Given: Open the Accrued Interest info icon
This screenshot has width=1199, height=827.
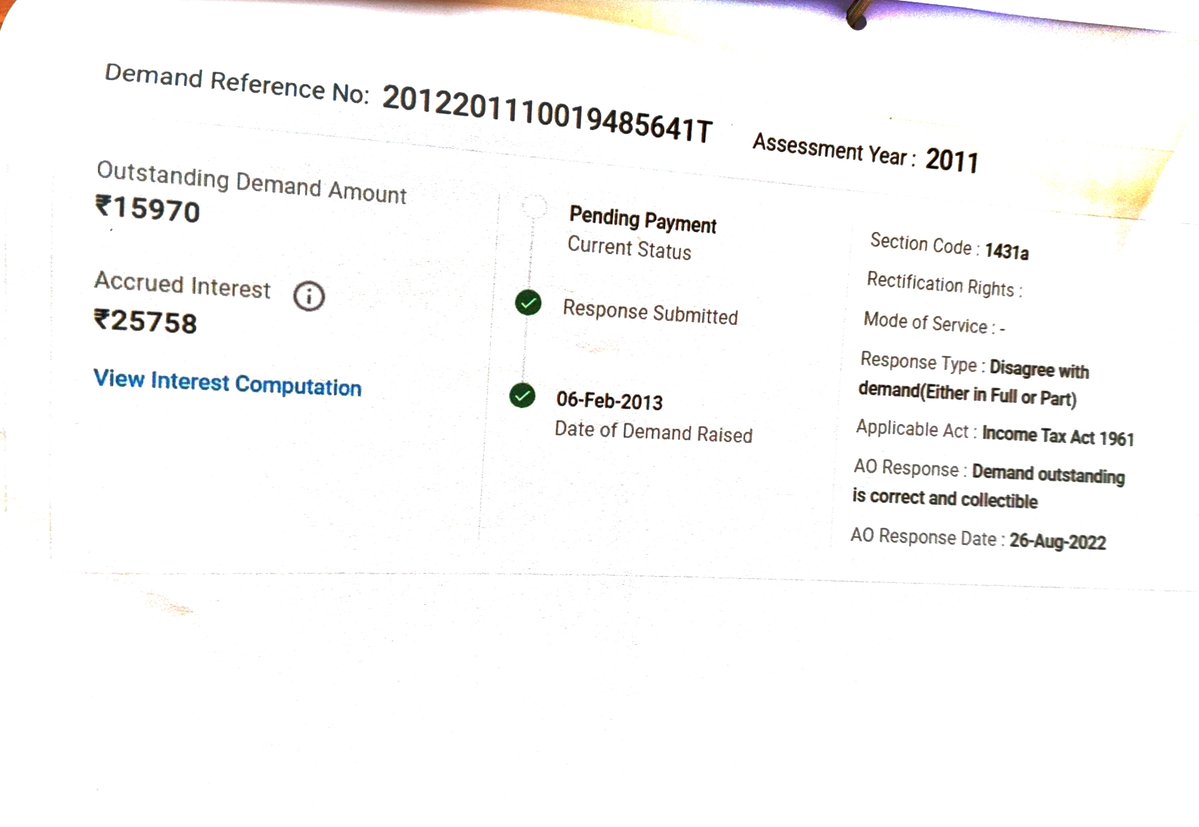Looking at the screenshot, I should point(309,296).
